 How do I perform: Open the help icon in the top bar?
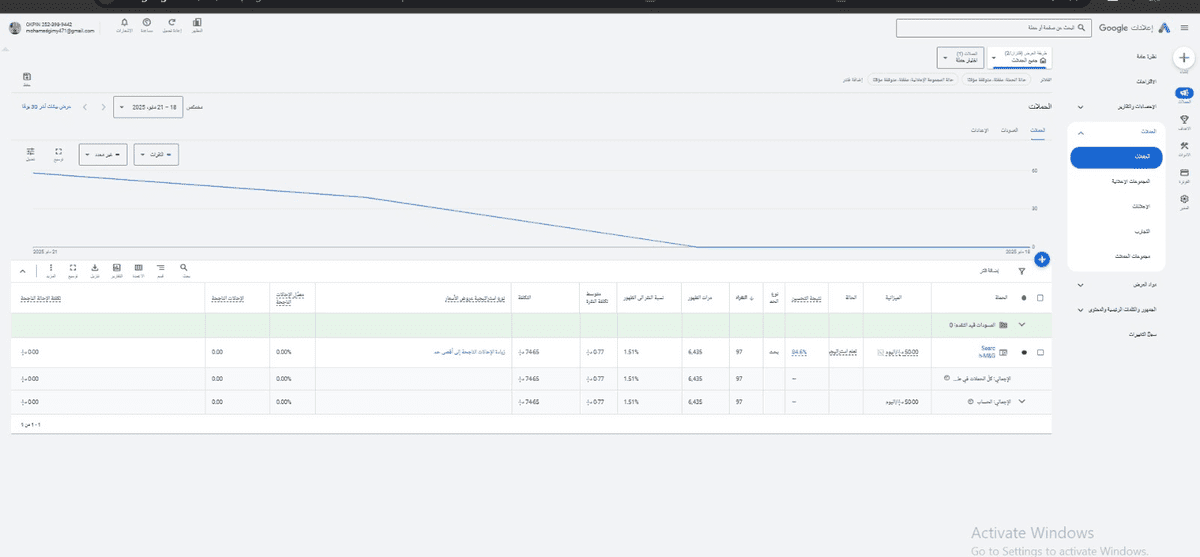pyautogui.click(x=147, y=23)
